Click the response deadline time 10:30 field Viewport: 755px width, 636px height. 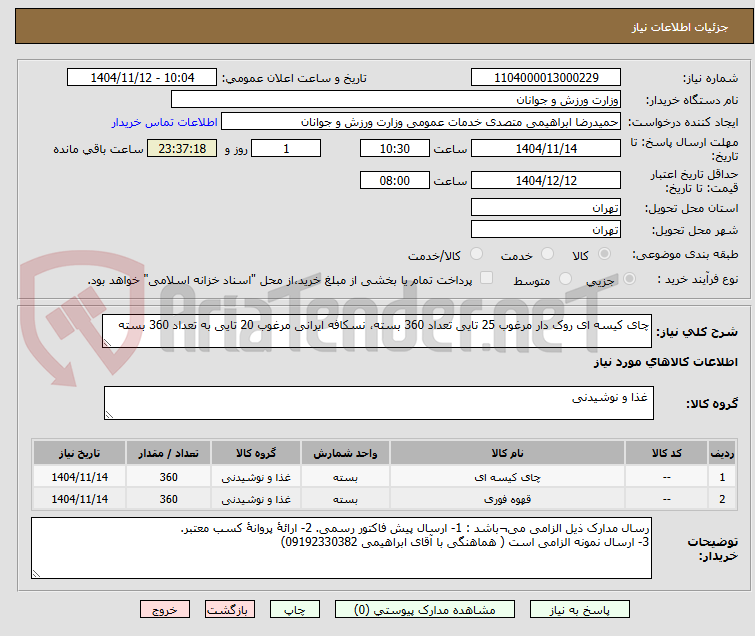395,148
